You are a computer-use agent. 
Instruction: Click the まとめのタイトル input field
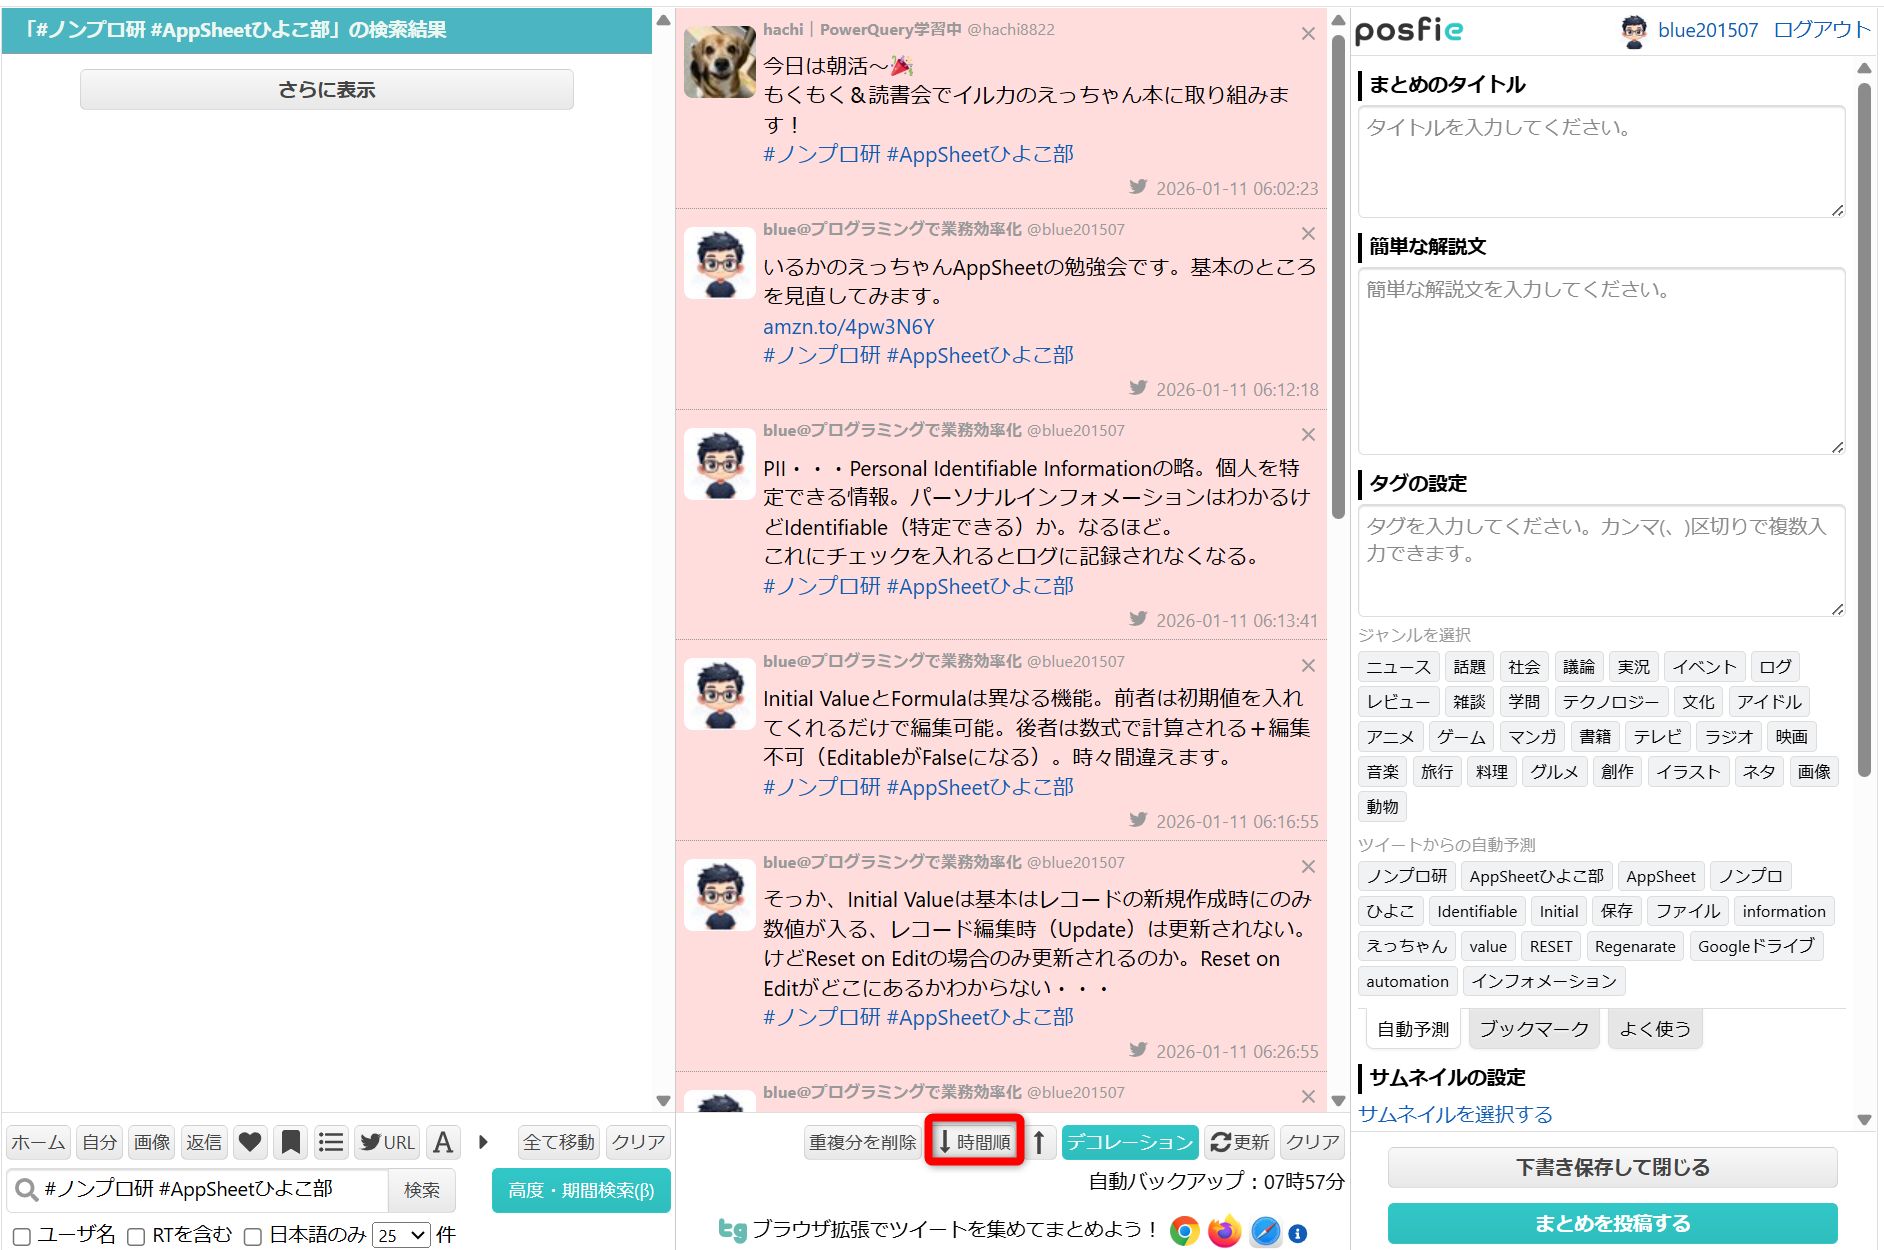click(x=1600, y=161)
